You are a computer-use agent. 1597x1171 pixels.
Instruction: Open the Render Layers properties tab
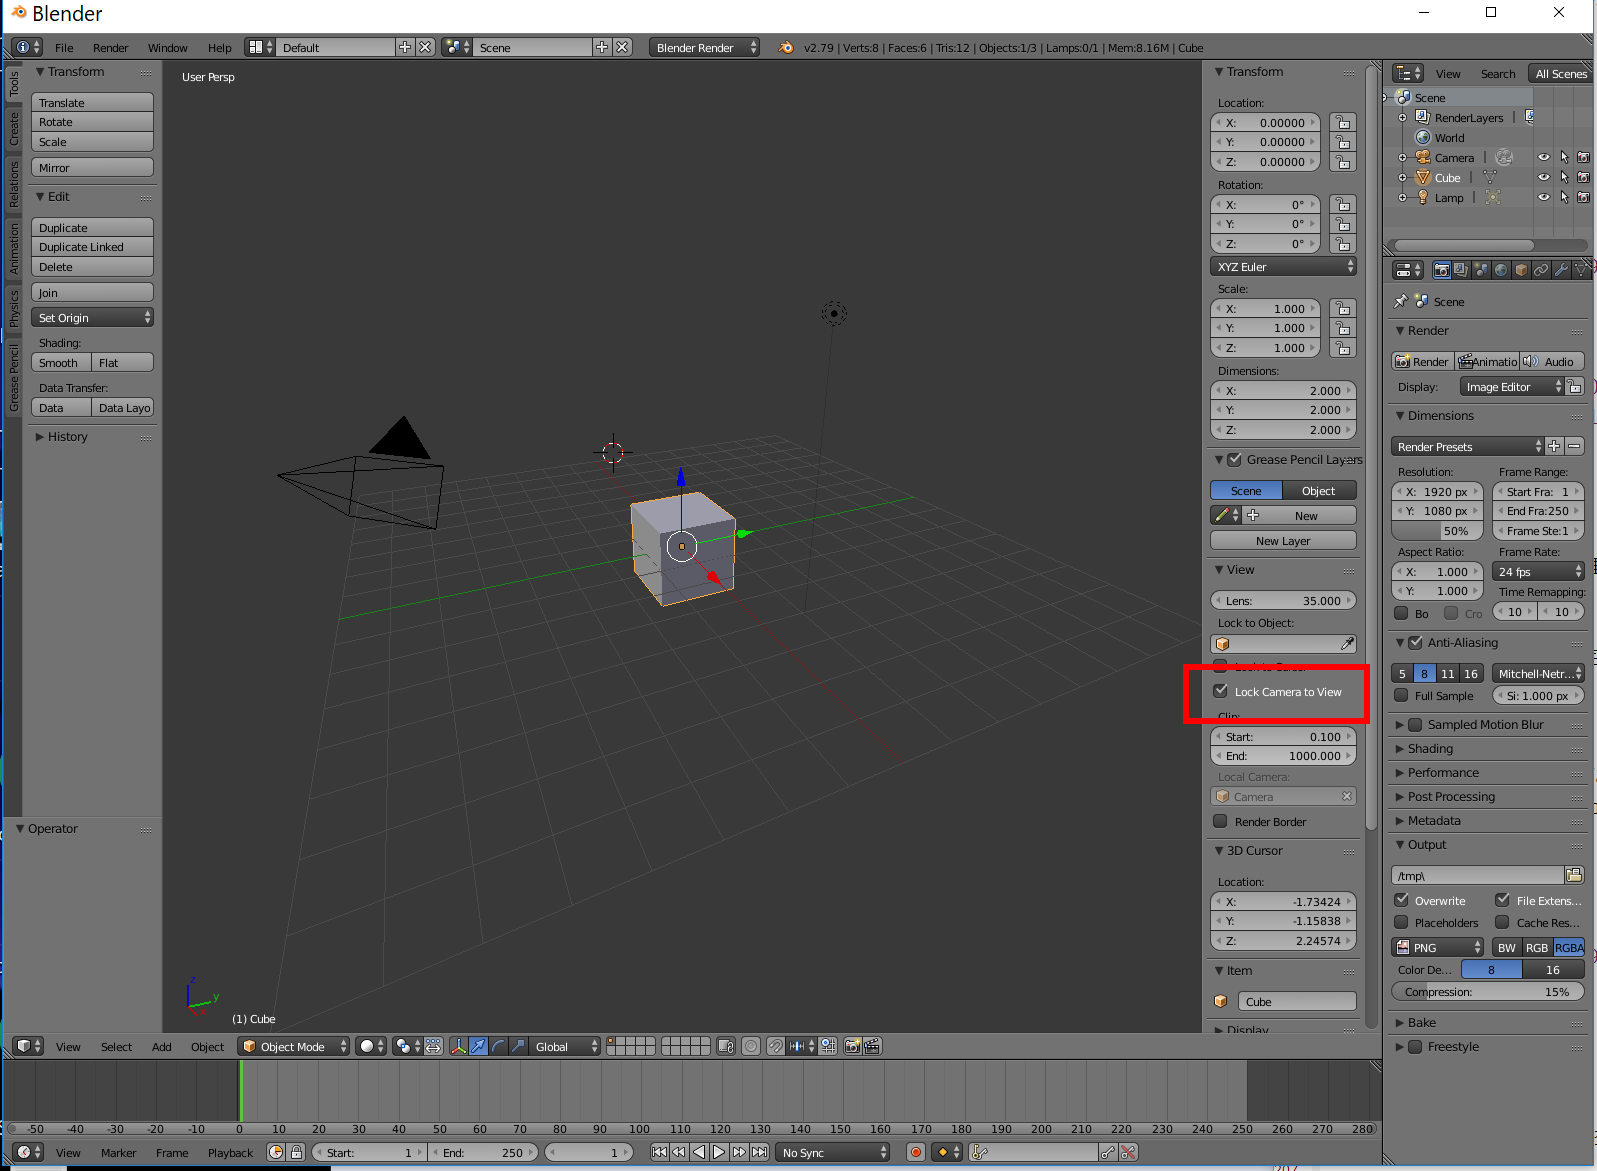(1461, 270)
